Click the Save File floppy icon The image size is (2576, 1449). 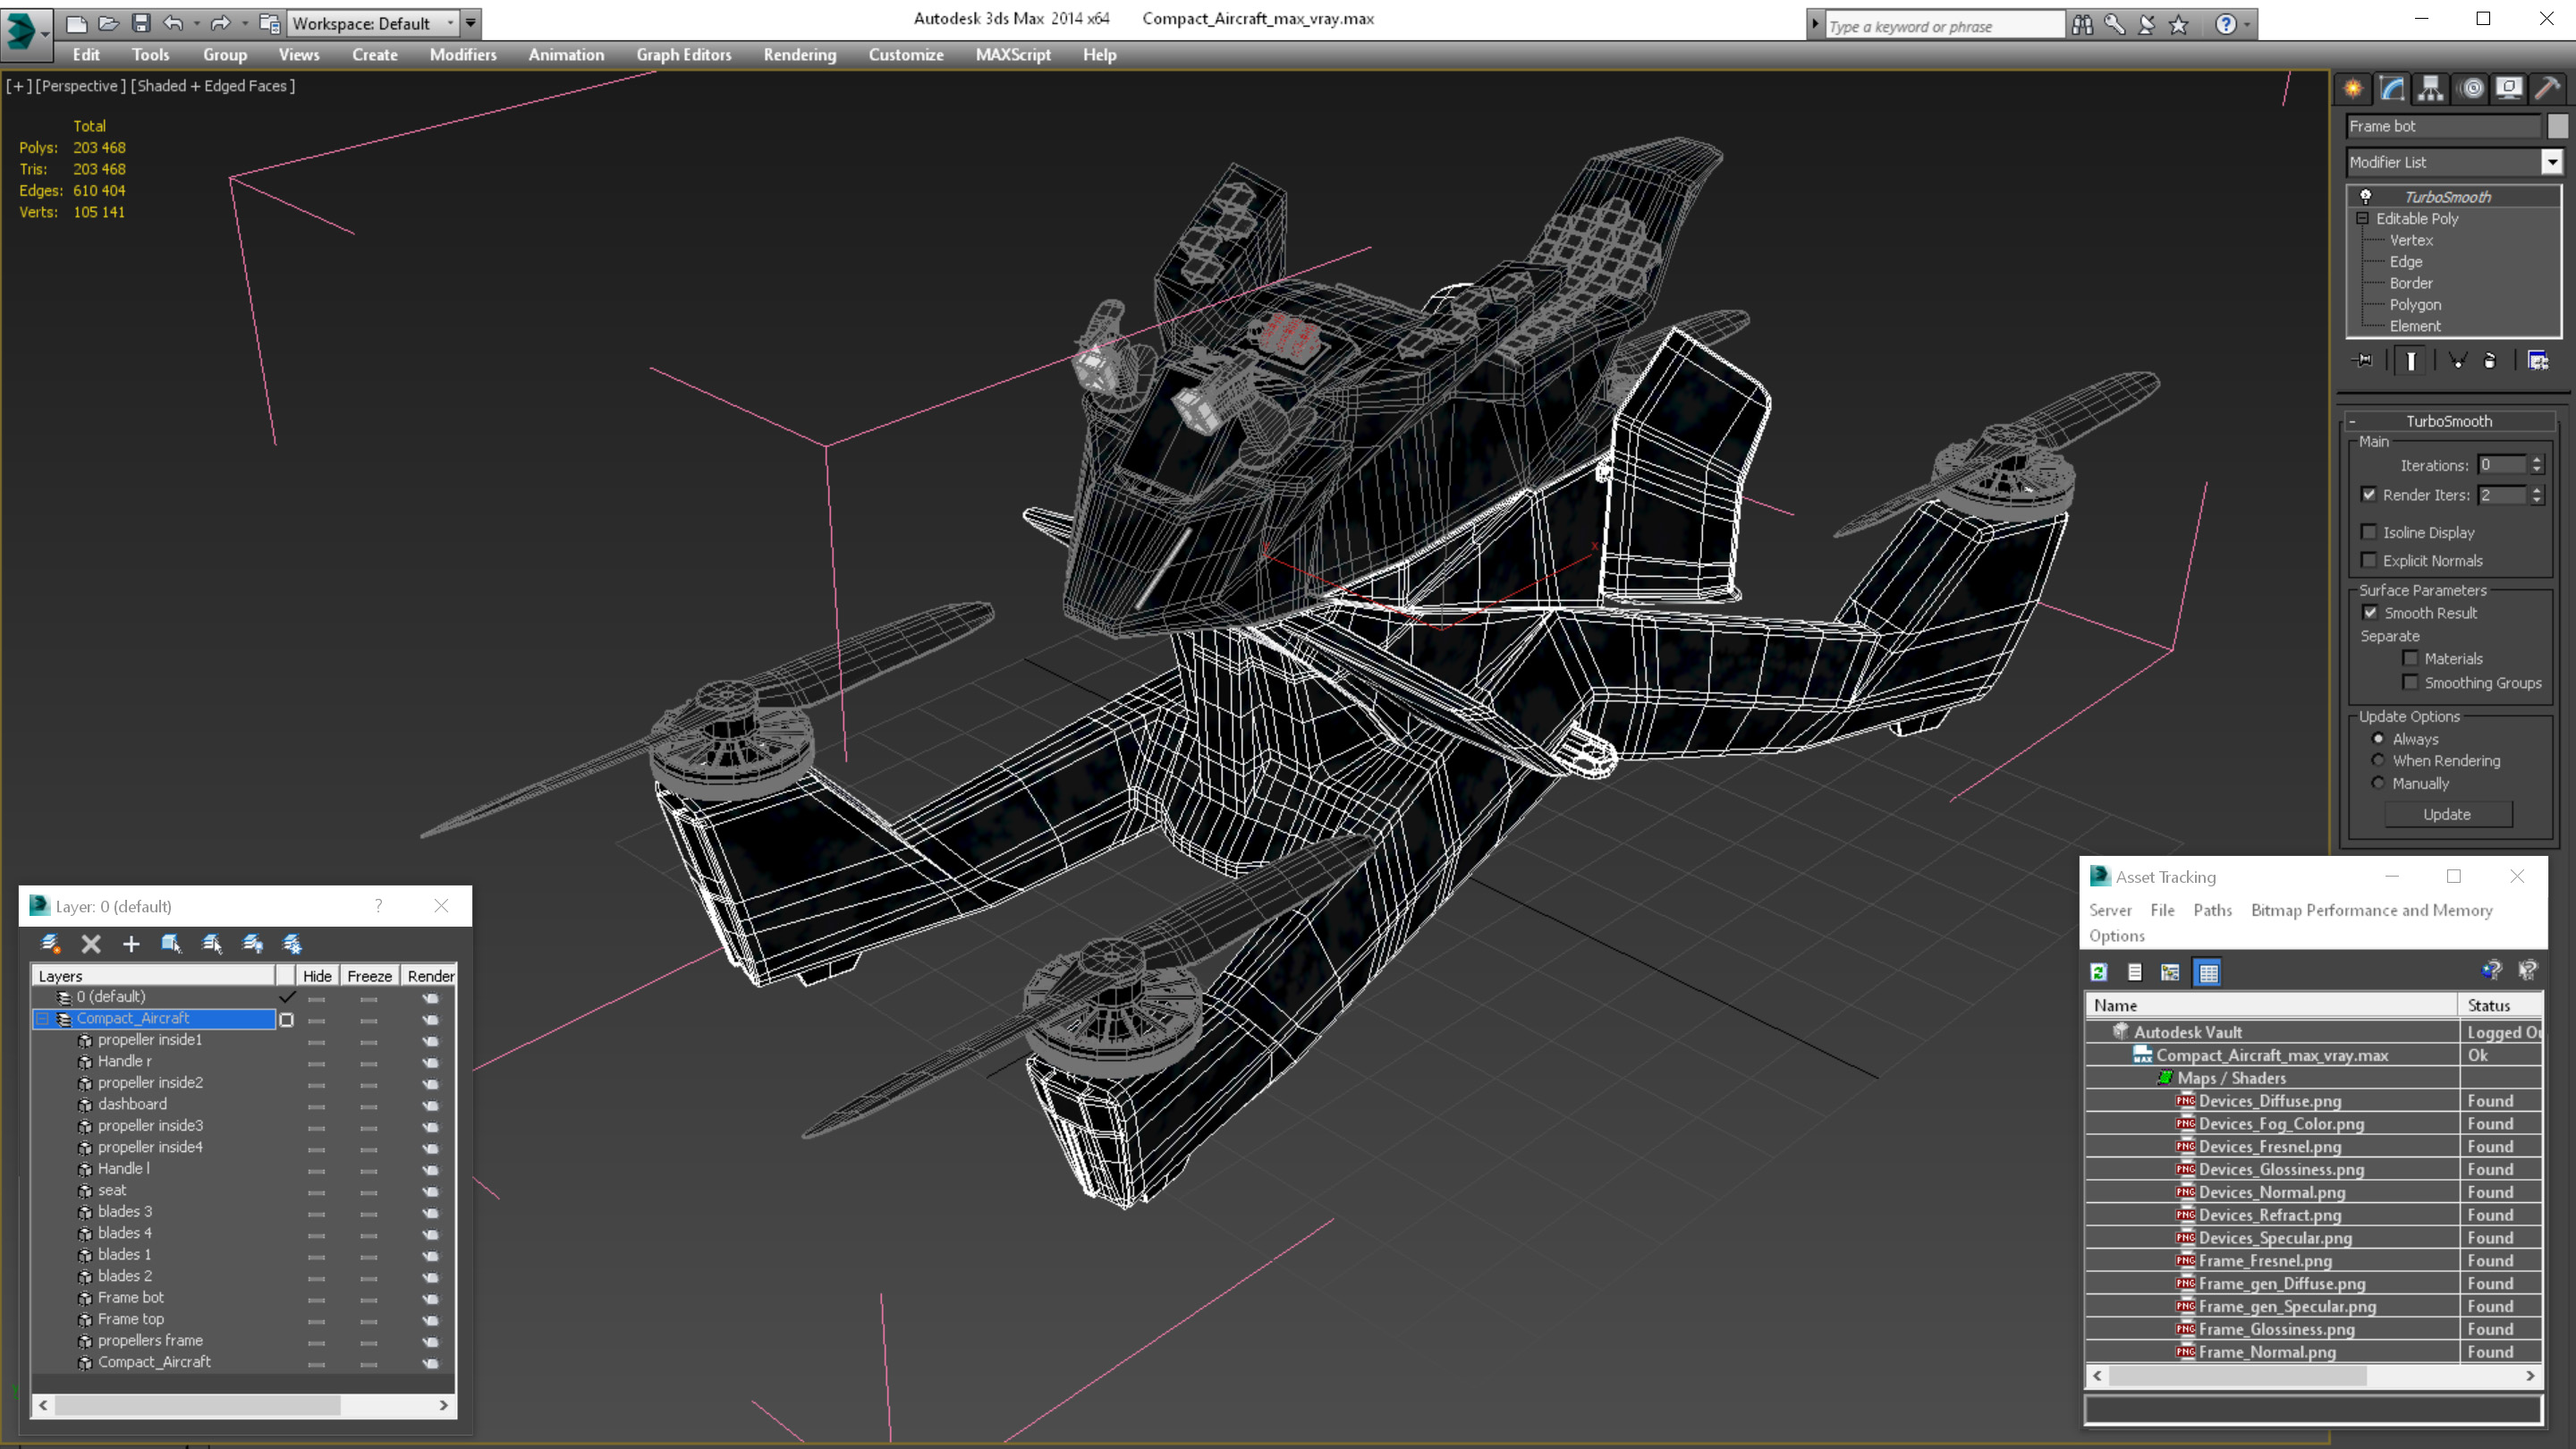click(x=141, y=23)
